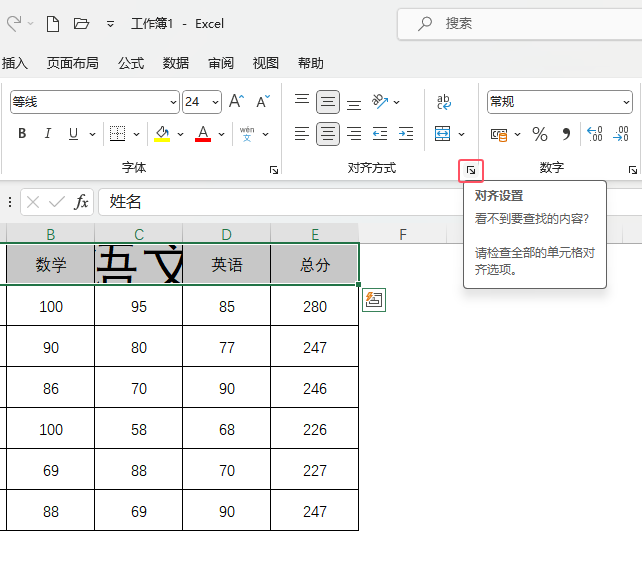Screen dimensions: 642x578
Task: Click the Open folder icon
Action: 81,24
